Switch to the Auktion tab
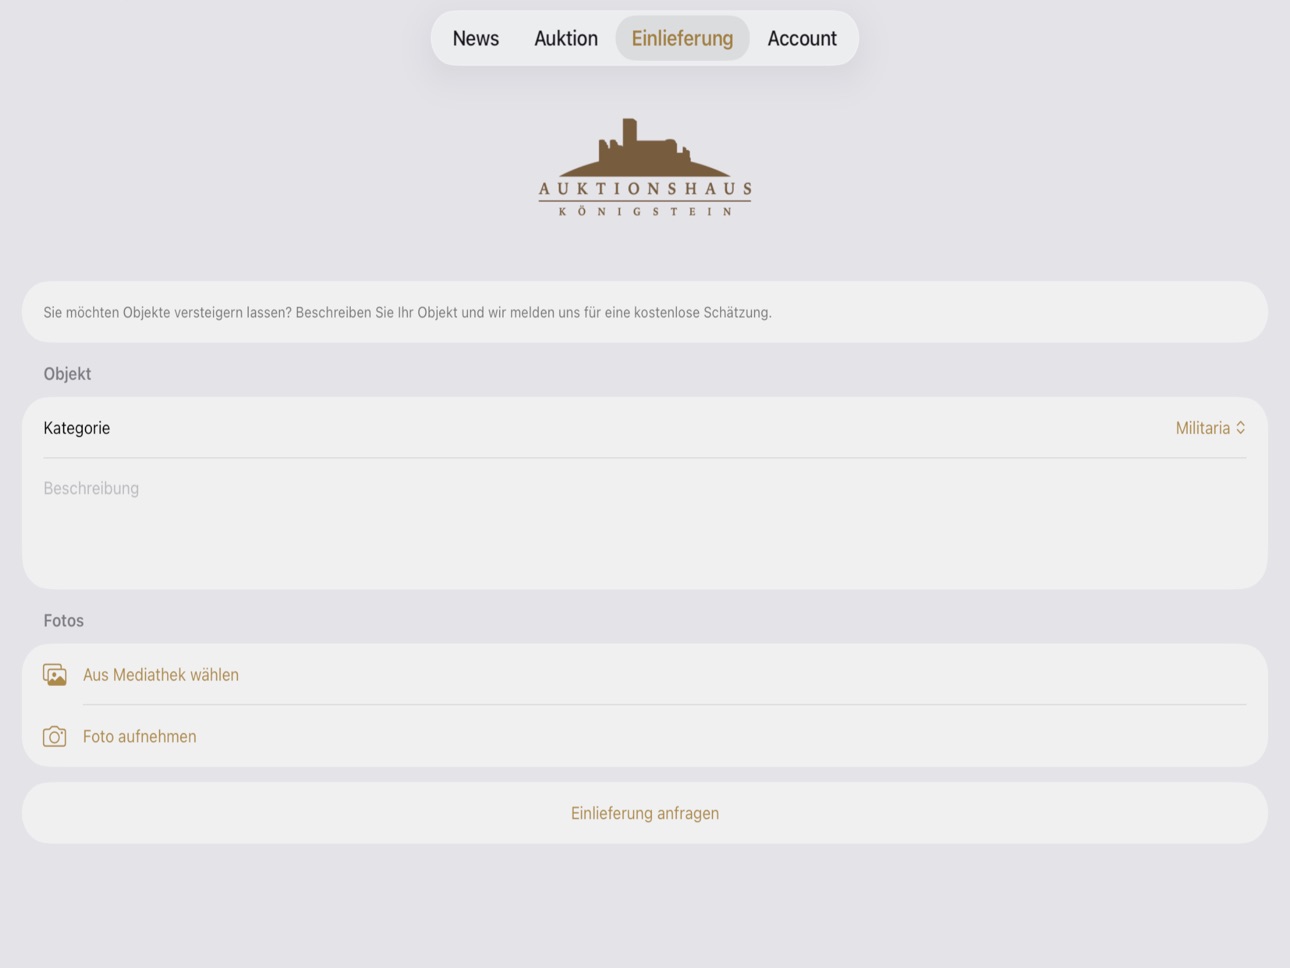Viewport: 1290px width, 968px height. [566, 38]
